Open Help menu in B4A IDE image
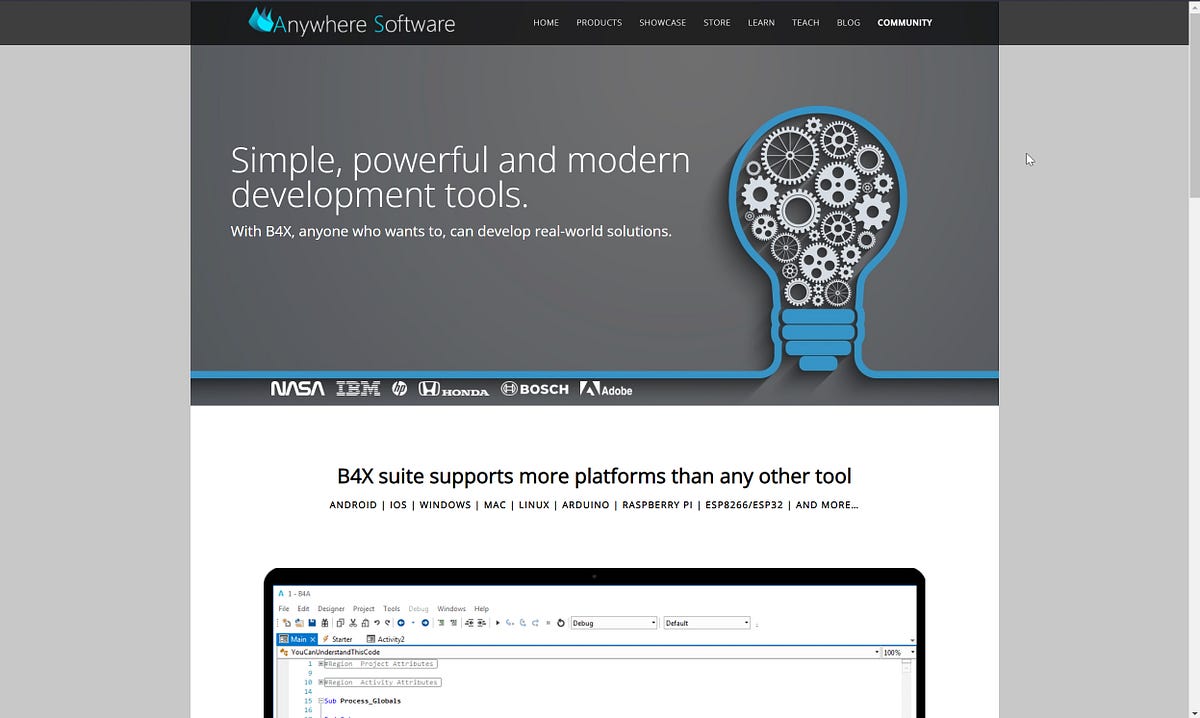Screen dimensions: 1200x718 (x=482, y=609)
